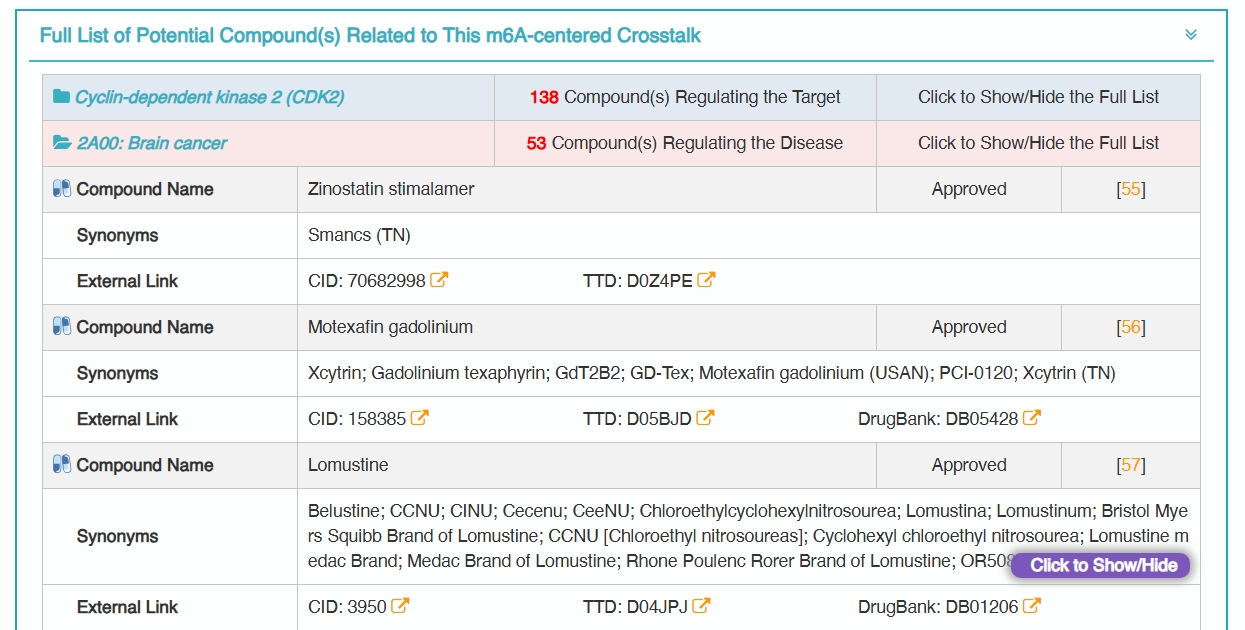Click the folder icon next to Cyclin-dependent kinase 2
The width and height of the screenshot is (1245, 630).
coord(62,97)
